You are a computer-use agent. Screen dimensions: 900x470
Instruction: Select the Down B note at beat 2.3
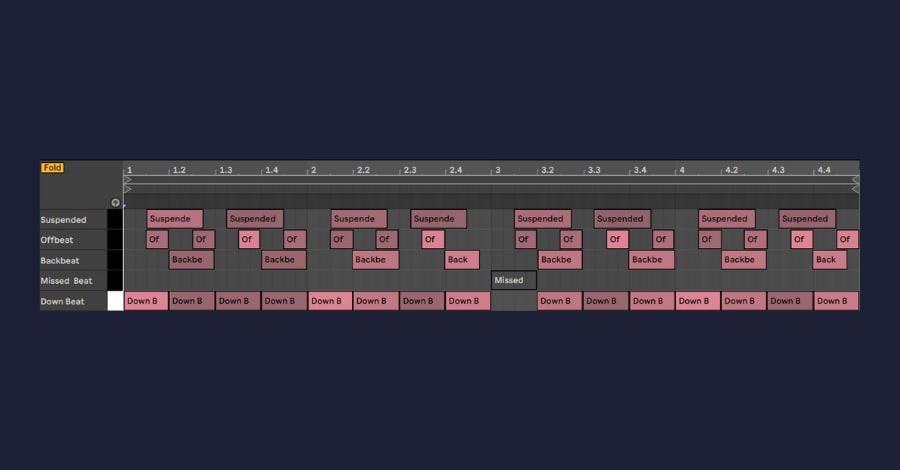point(422,301)
